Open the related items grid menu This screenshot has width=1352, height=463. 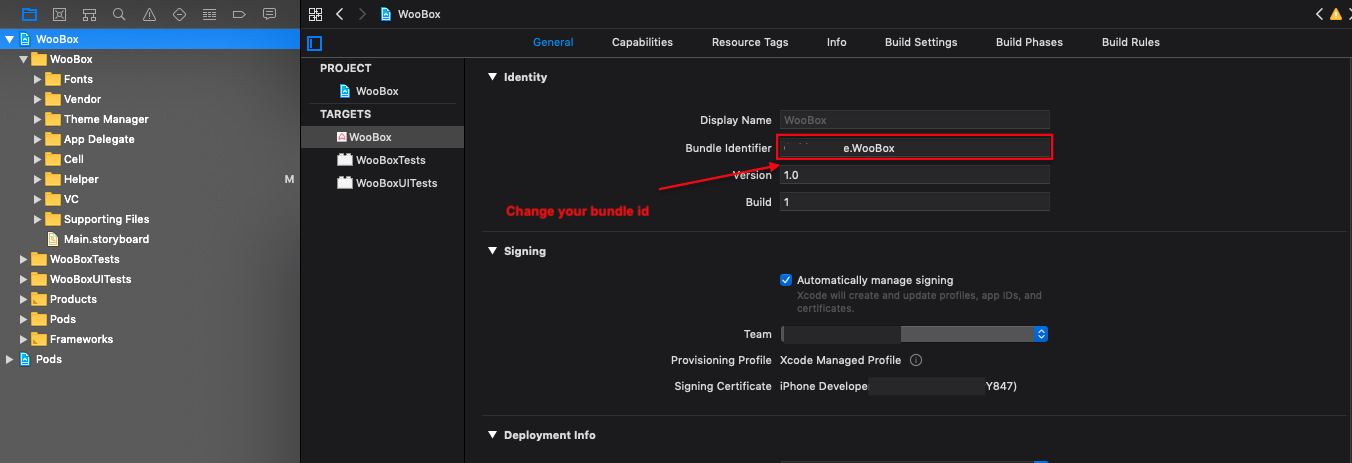315,14
